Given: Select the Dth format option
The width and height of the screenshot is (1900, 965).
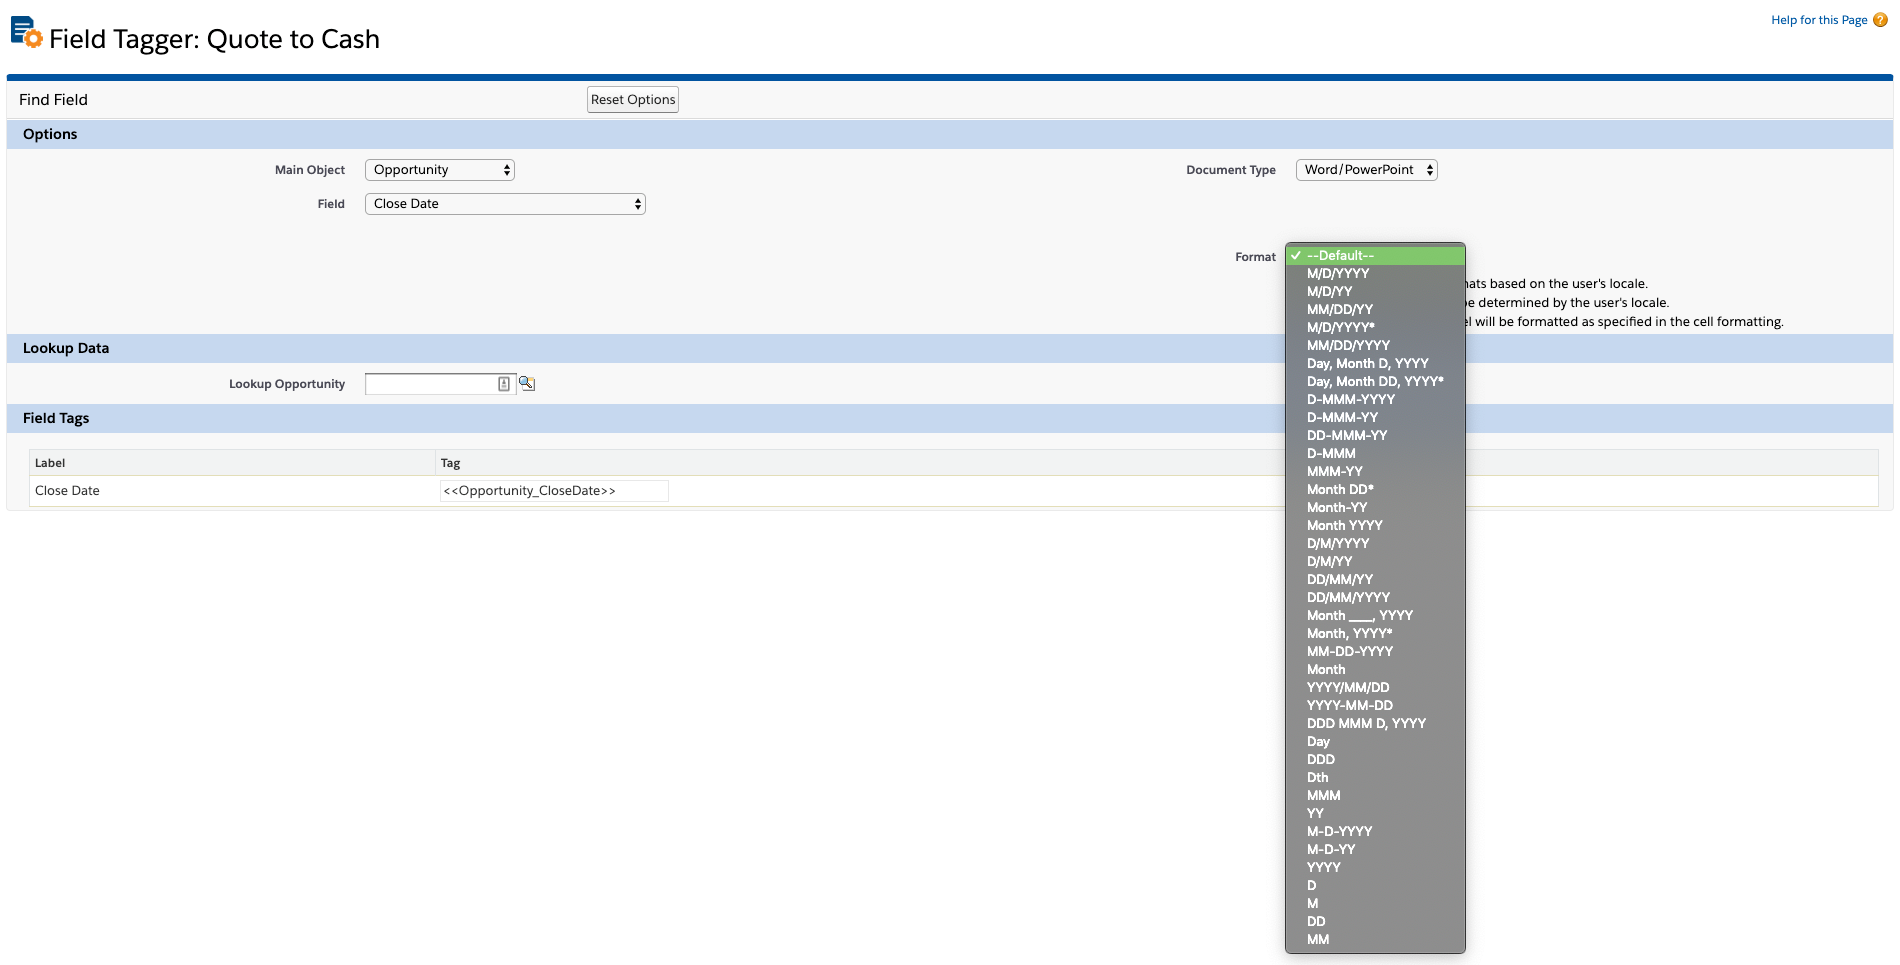Looking at the screenshot, I should click(x=1375, y=778).
